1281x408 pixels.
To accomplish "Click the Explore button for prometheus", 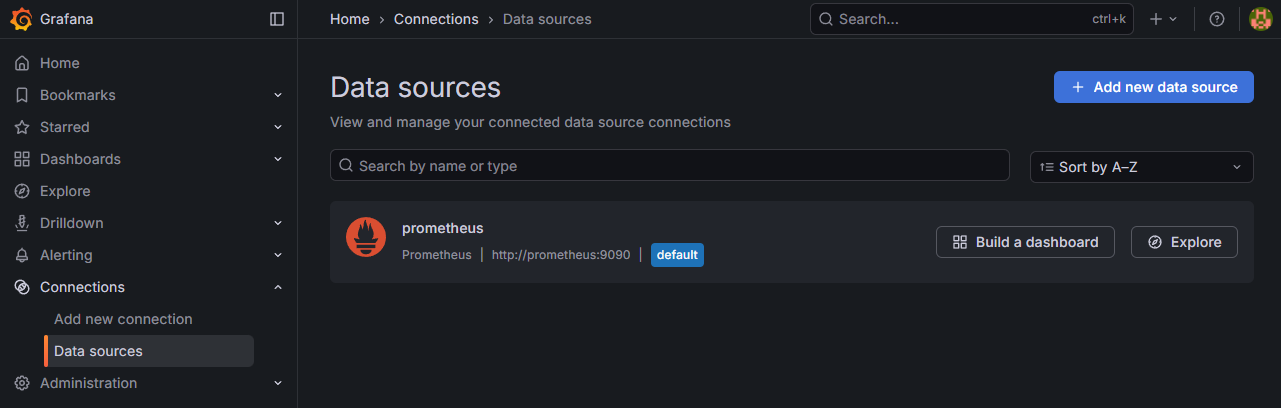I will (x=1184, y=242).
